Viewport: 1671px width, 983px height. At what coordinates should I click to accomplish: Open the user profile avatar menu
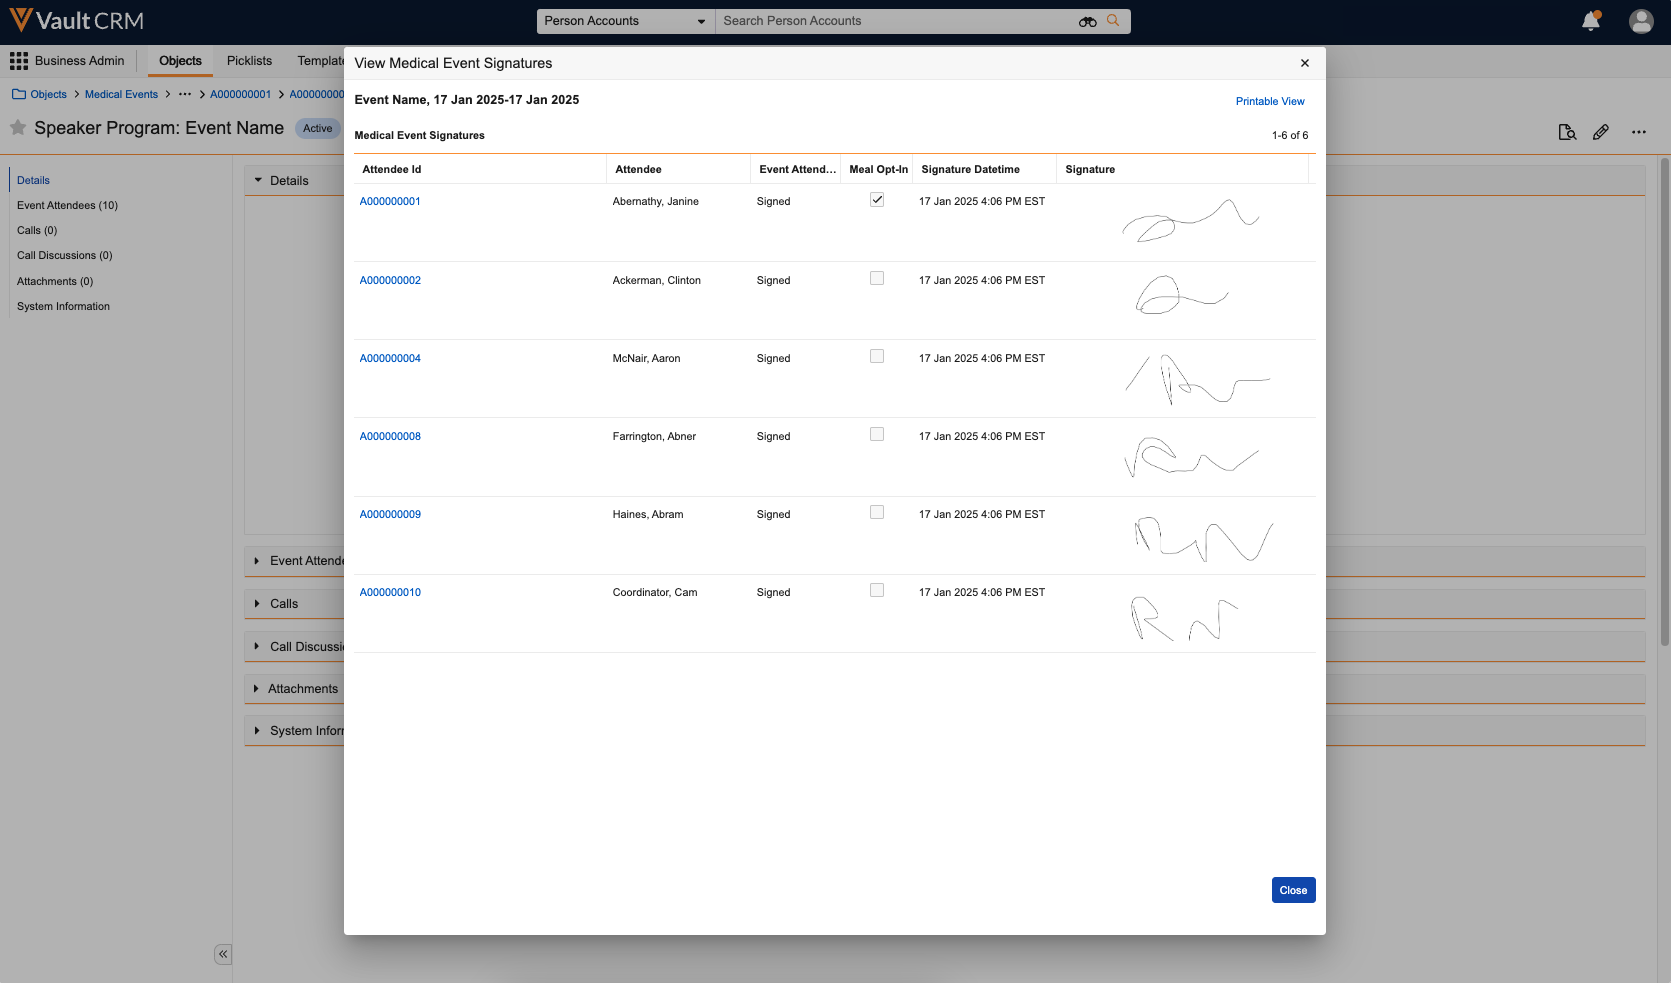pos(1641,21)
